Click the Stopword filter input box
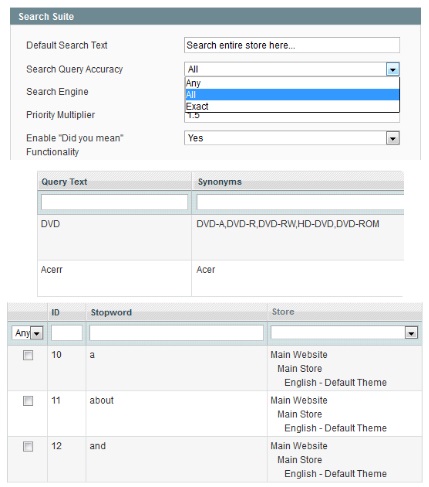The width and height of the screenshot is (429, 487). click(x=176, y=333)
